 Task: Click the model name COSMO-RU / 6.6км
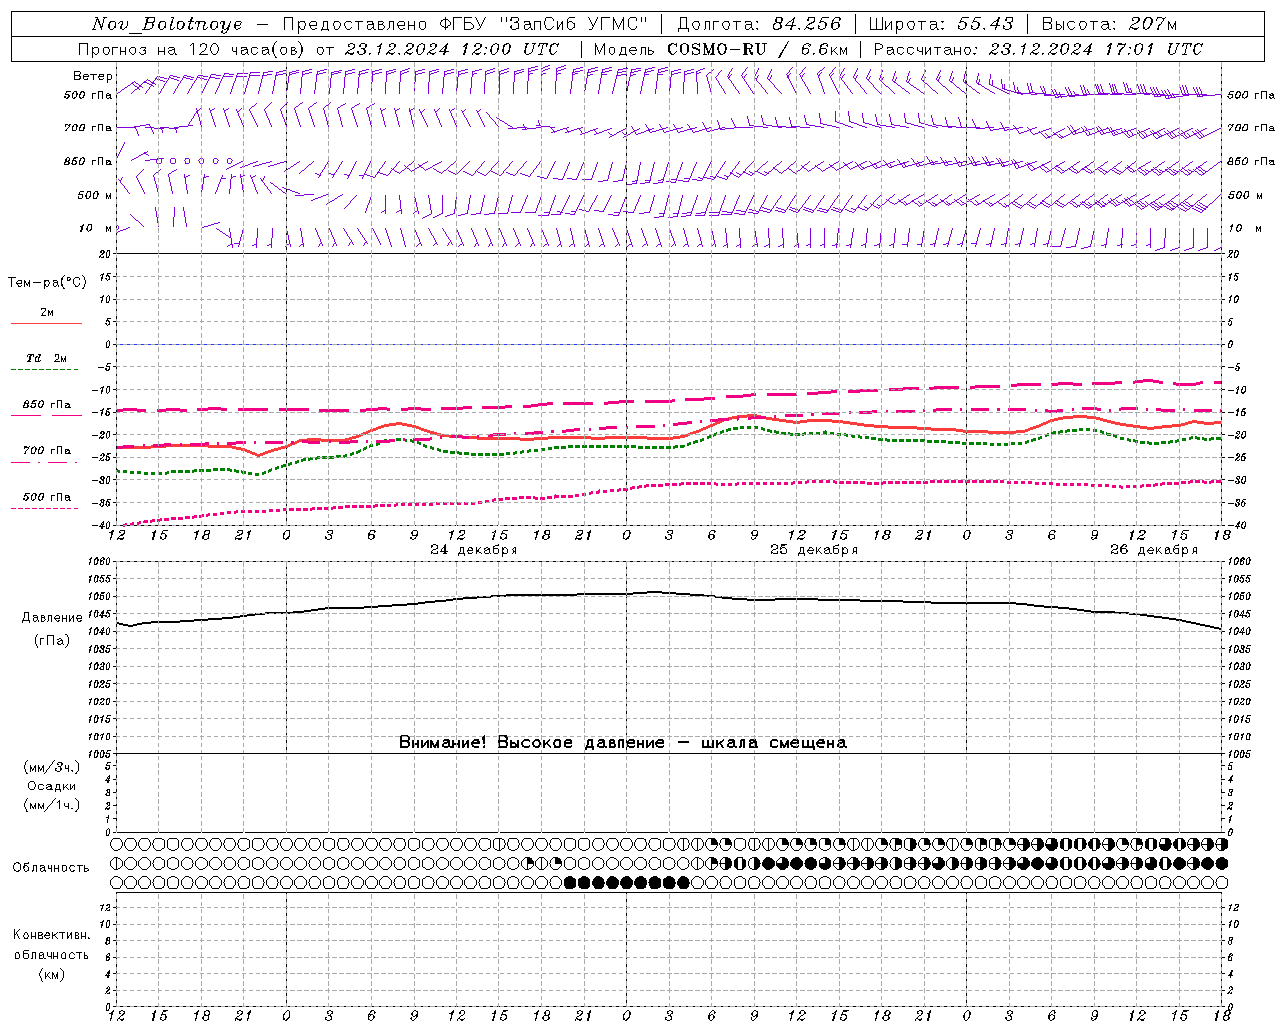click(x=757, y=49)
